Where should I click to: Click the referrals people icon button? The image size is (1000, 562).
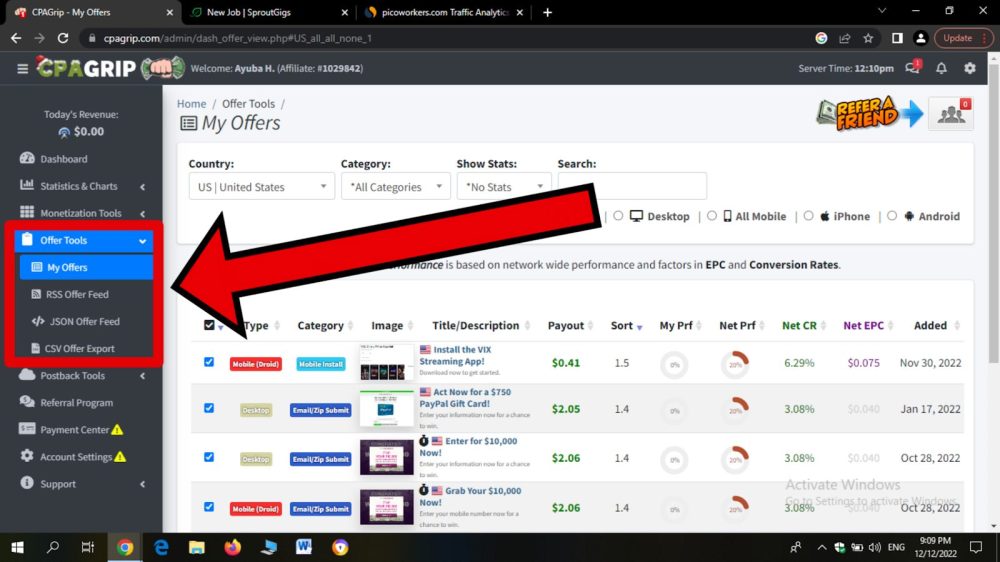951,114
